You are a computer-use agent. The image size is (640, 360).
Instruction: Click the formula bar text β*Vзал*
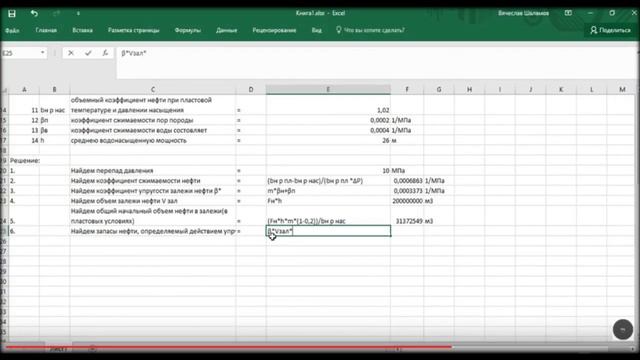134,53
